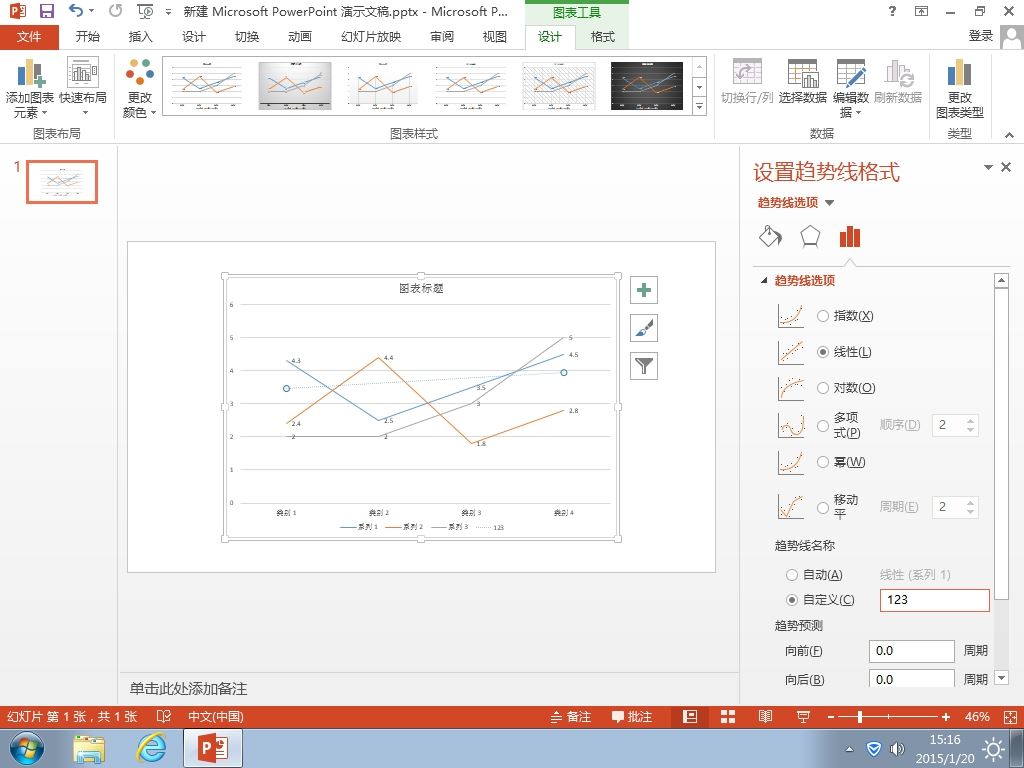This screenshot has height=768, width=1024.
Task: Select the dark background chart style
Action: click(647, 86)
